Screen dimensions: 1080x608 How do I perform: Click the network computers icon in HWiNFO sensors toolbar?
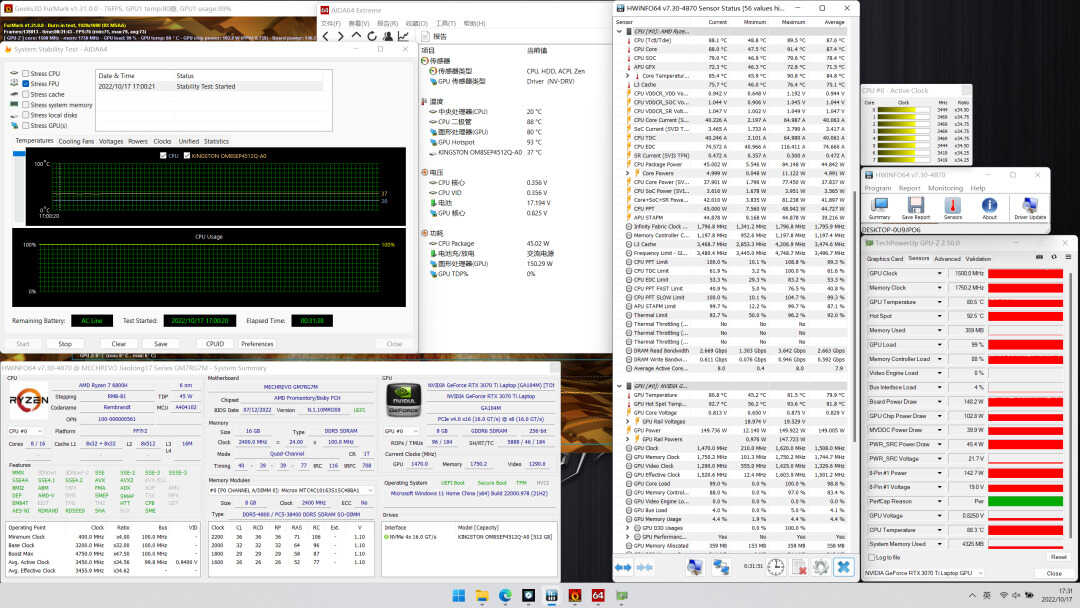(x=721, y=567)
